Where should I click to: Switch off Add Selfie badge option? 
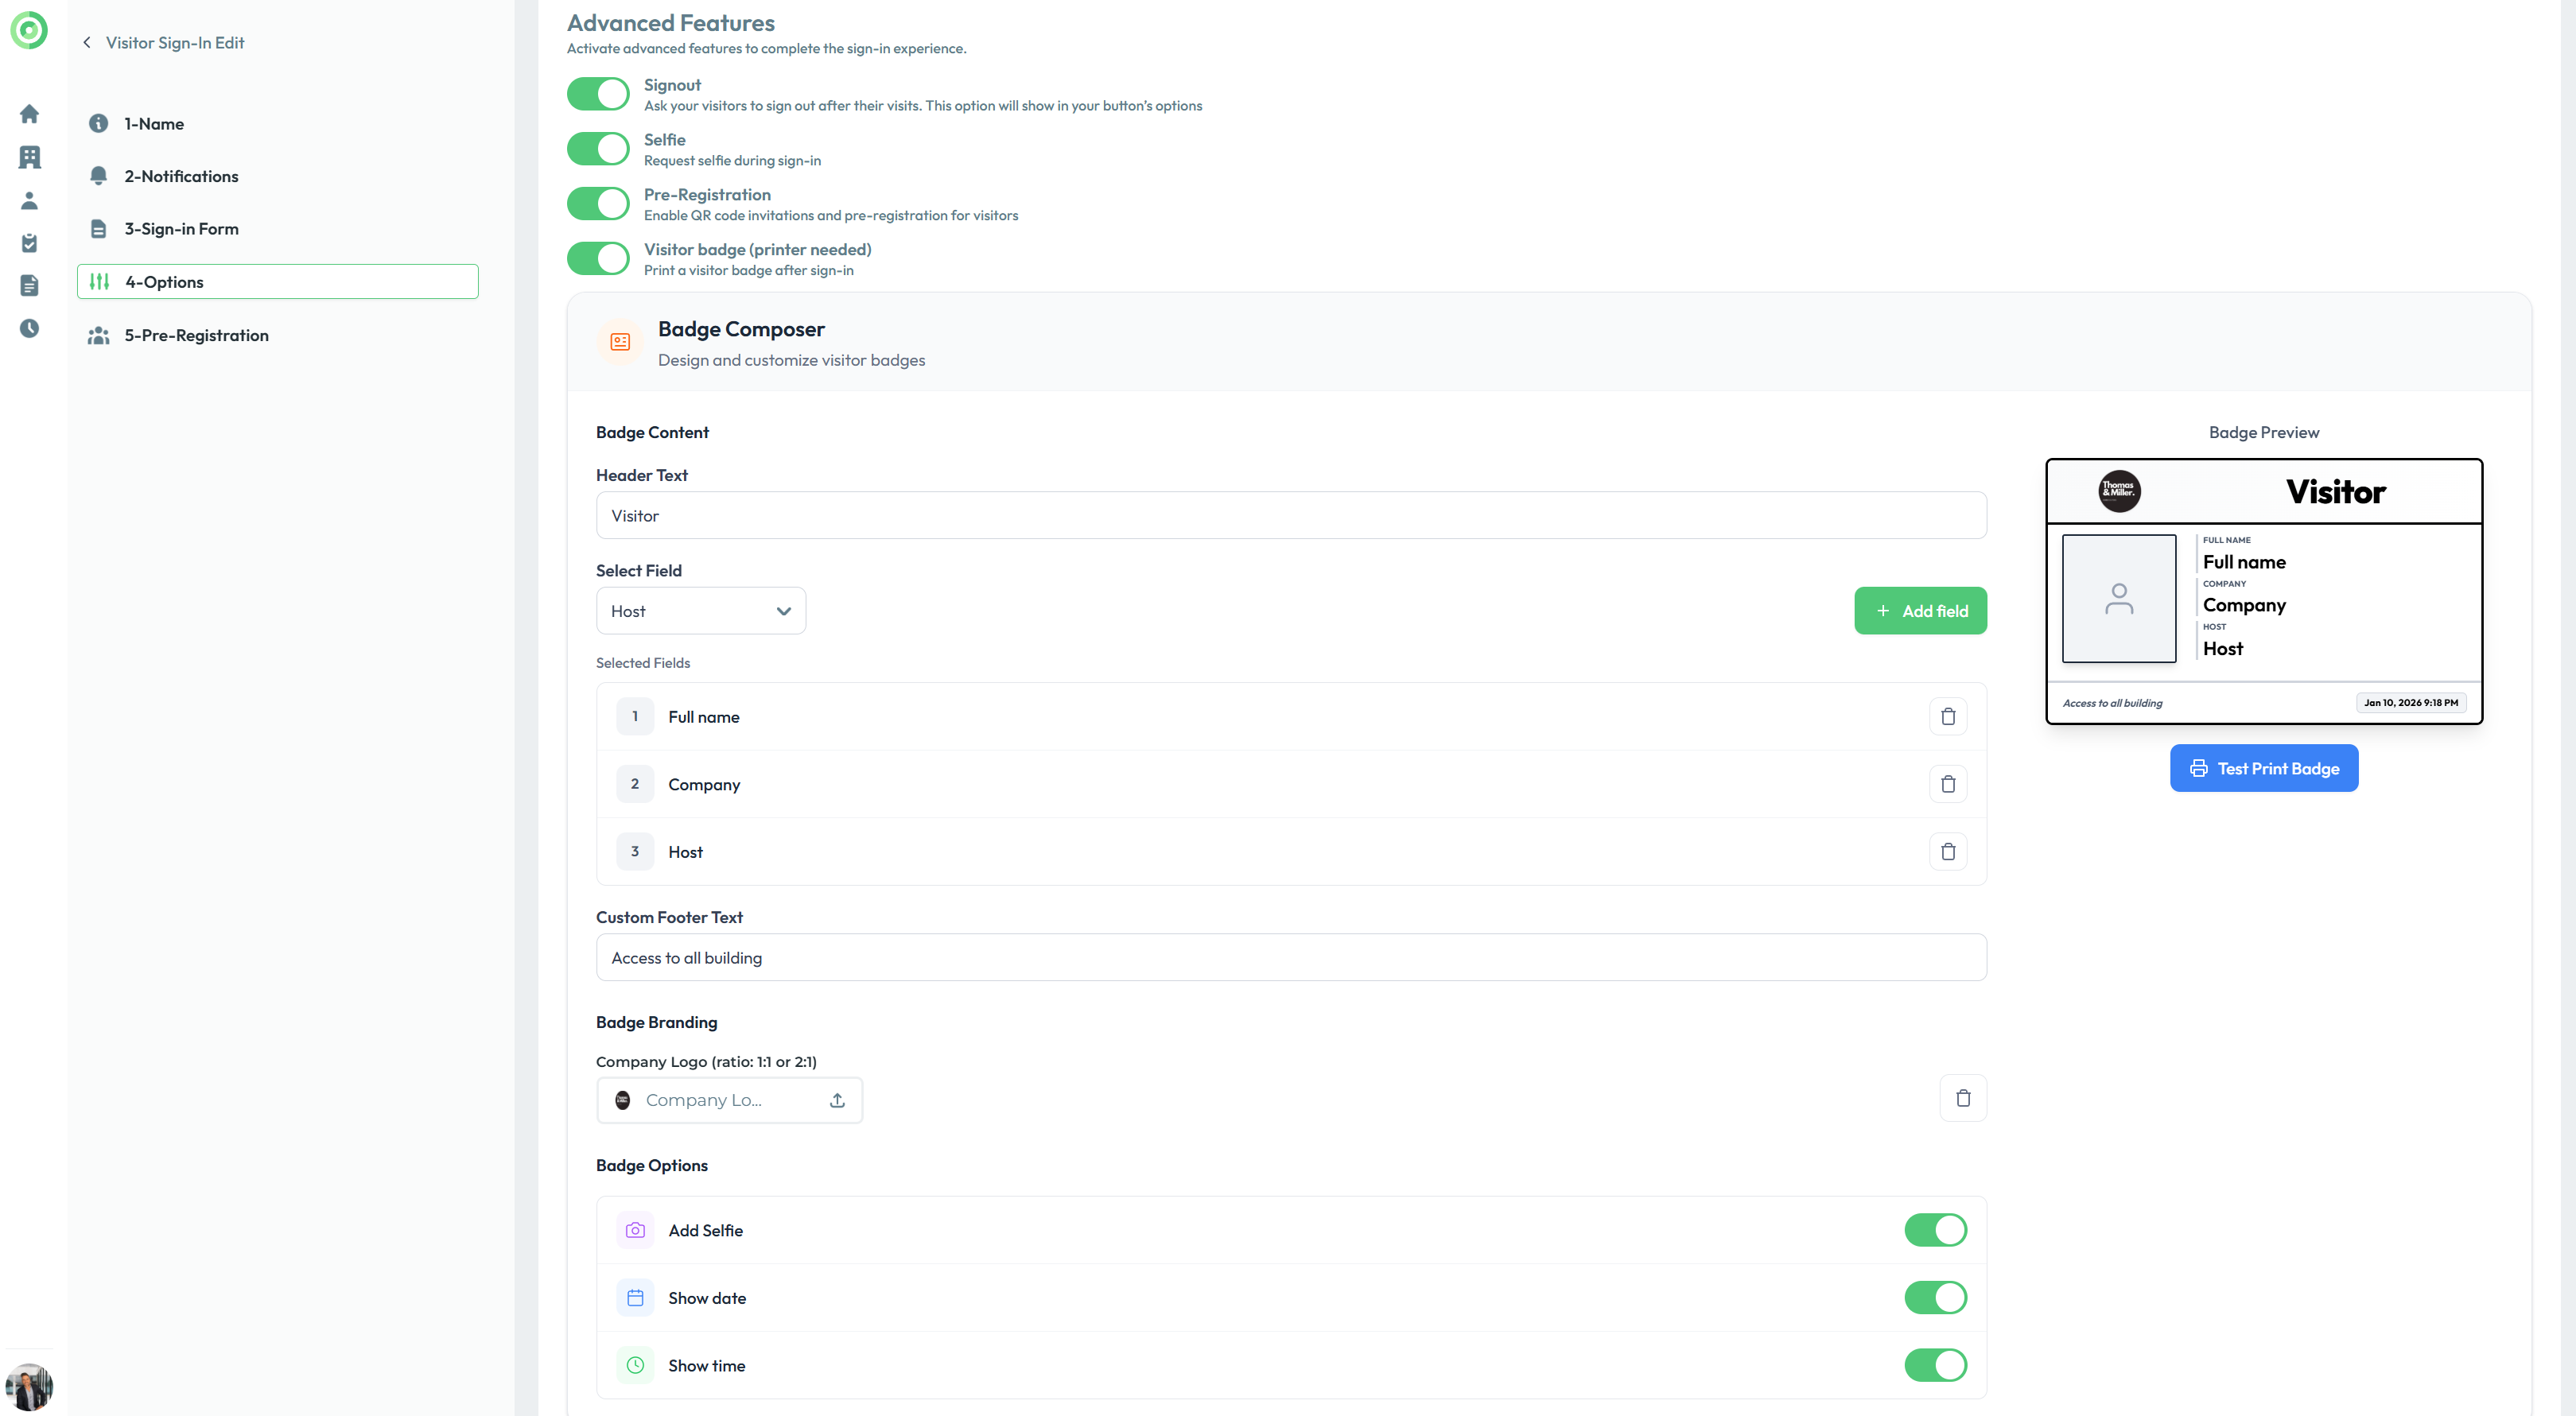click(x=1934, y=1230)
